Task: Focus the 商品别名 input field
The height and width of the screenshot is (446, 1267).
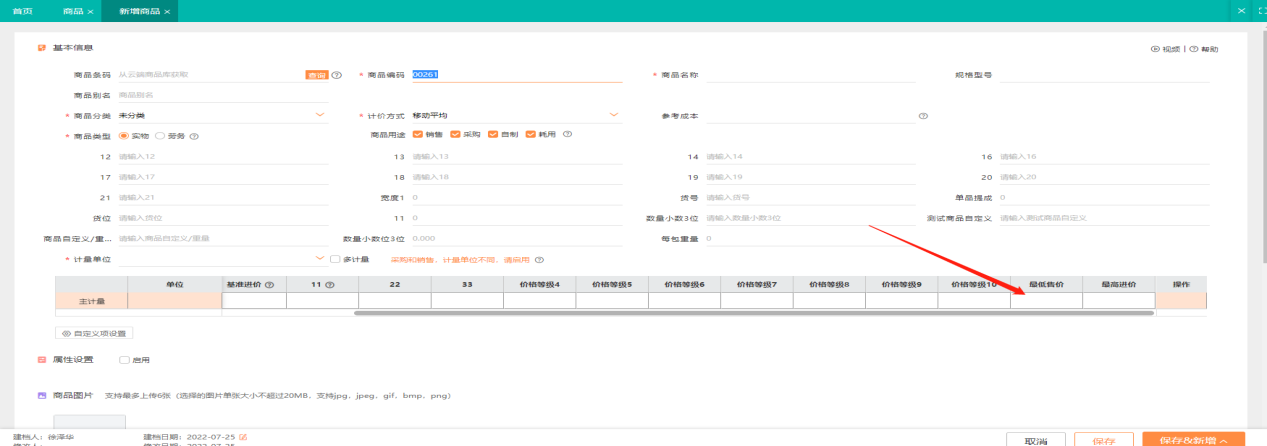Action: click(222, 95)
